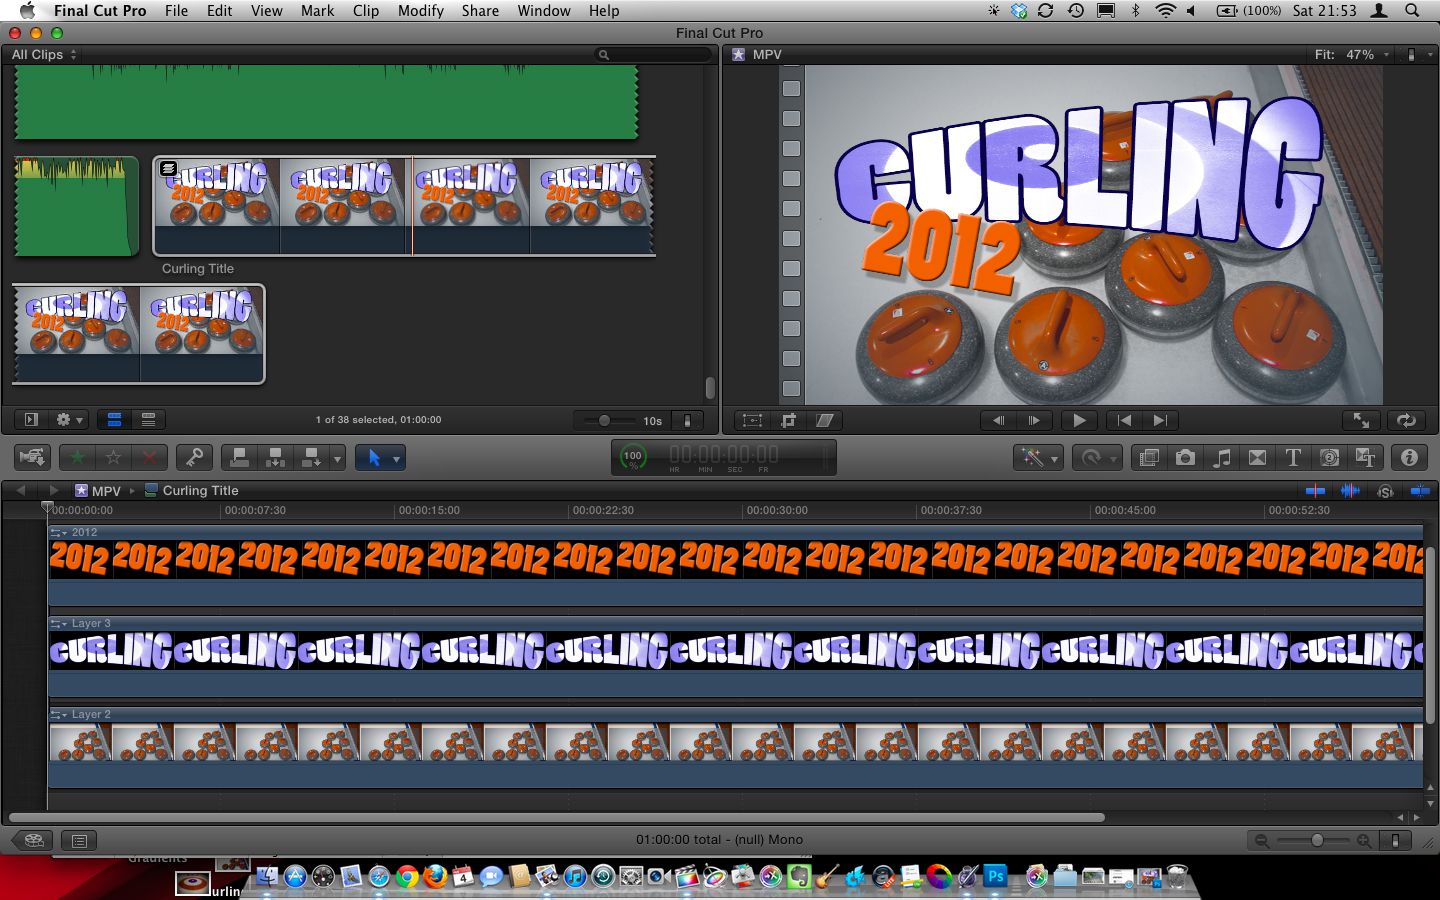Viewport: 1440px width, 900px height.
Task: Open the Share menu
Action: coord(480,11)
